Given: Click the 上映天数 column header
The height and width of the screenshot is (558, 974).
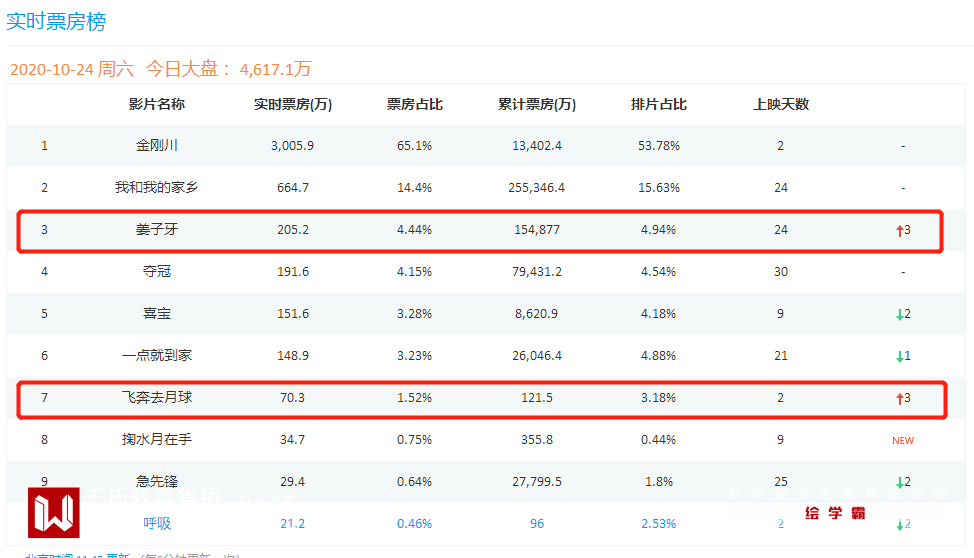Looking at the screenshot, I should click(781, 104).
